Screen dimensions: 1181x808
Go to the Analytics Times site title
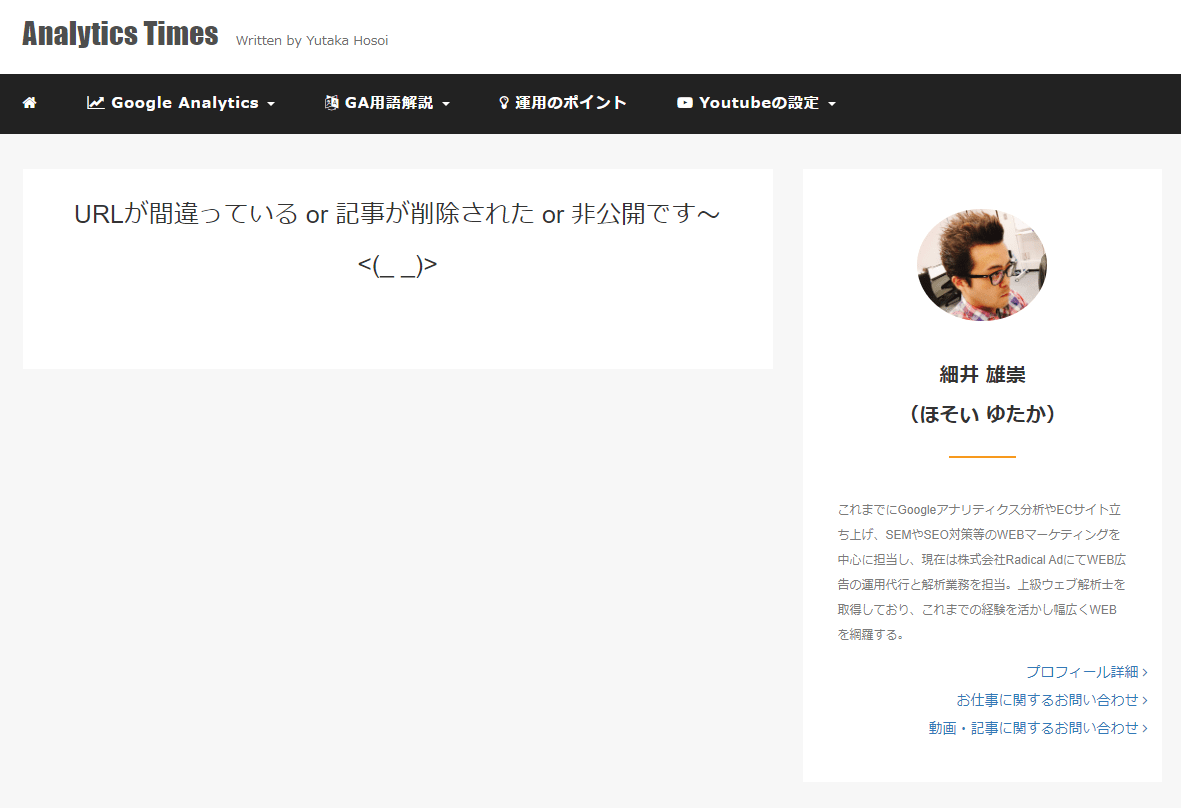pos(120,34)
